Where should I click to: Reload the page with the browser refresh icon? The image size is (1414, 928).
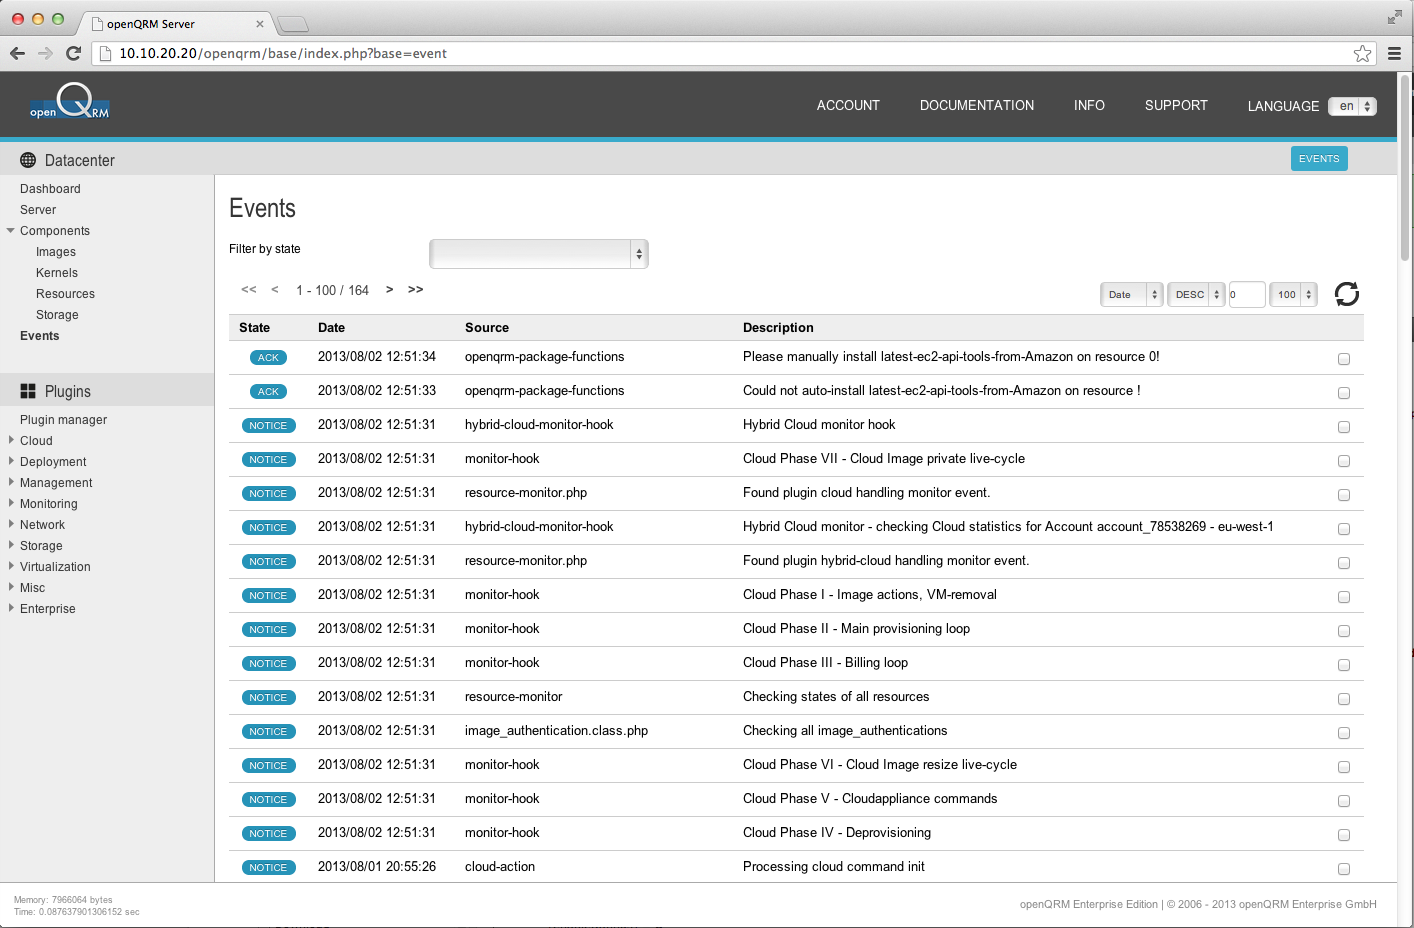[73, 53]
